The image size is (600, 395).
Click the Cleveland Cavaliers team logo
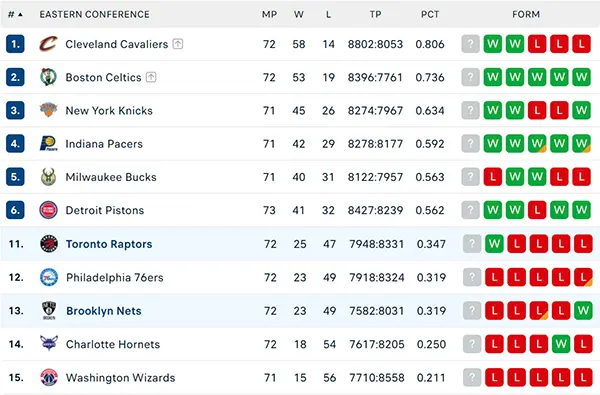coord(49,44)
